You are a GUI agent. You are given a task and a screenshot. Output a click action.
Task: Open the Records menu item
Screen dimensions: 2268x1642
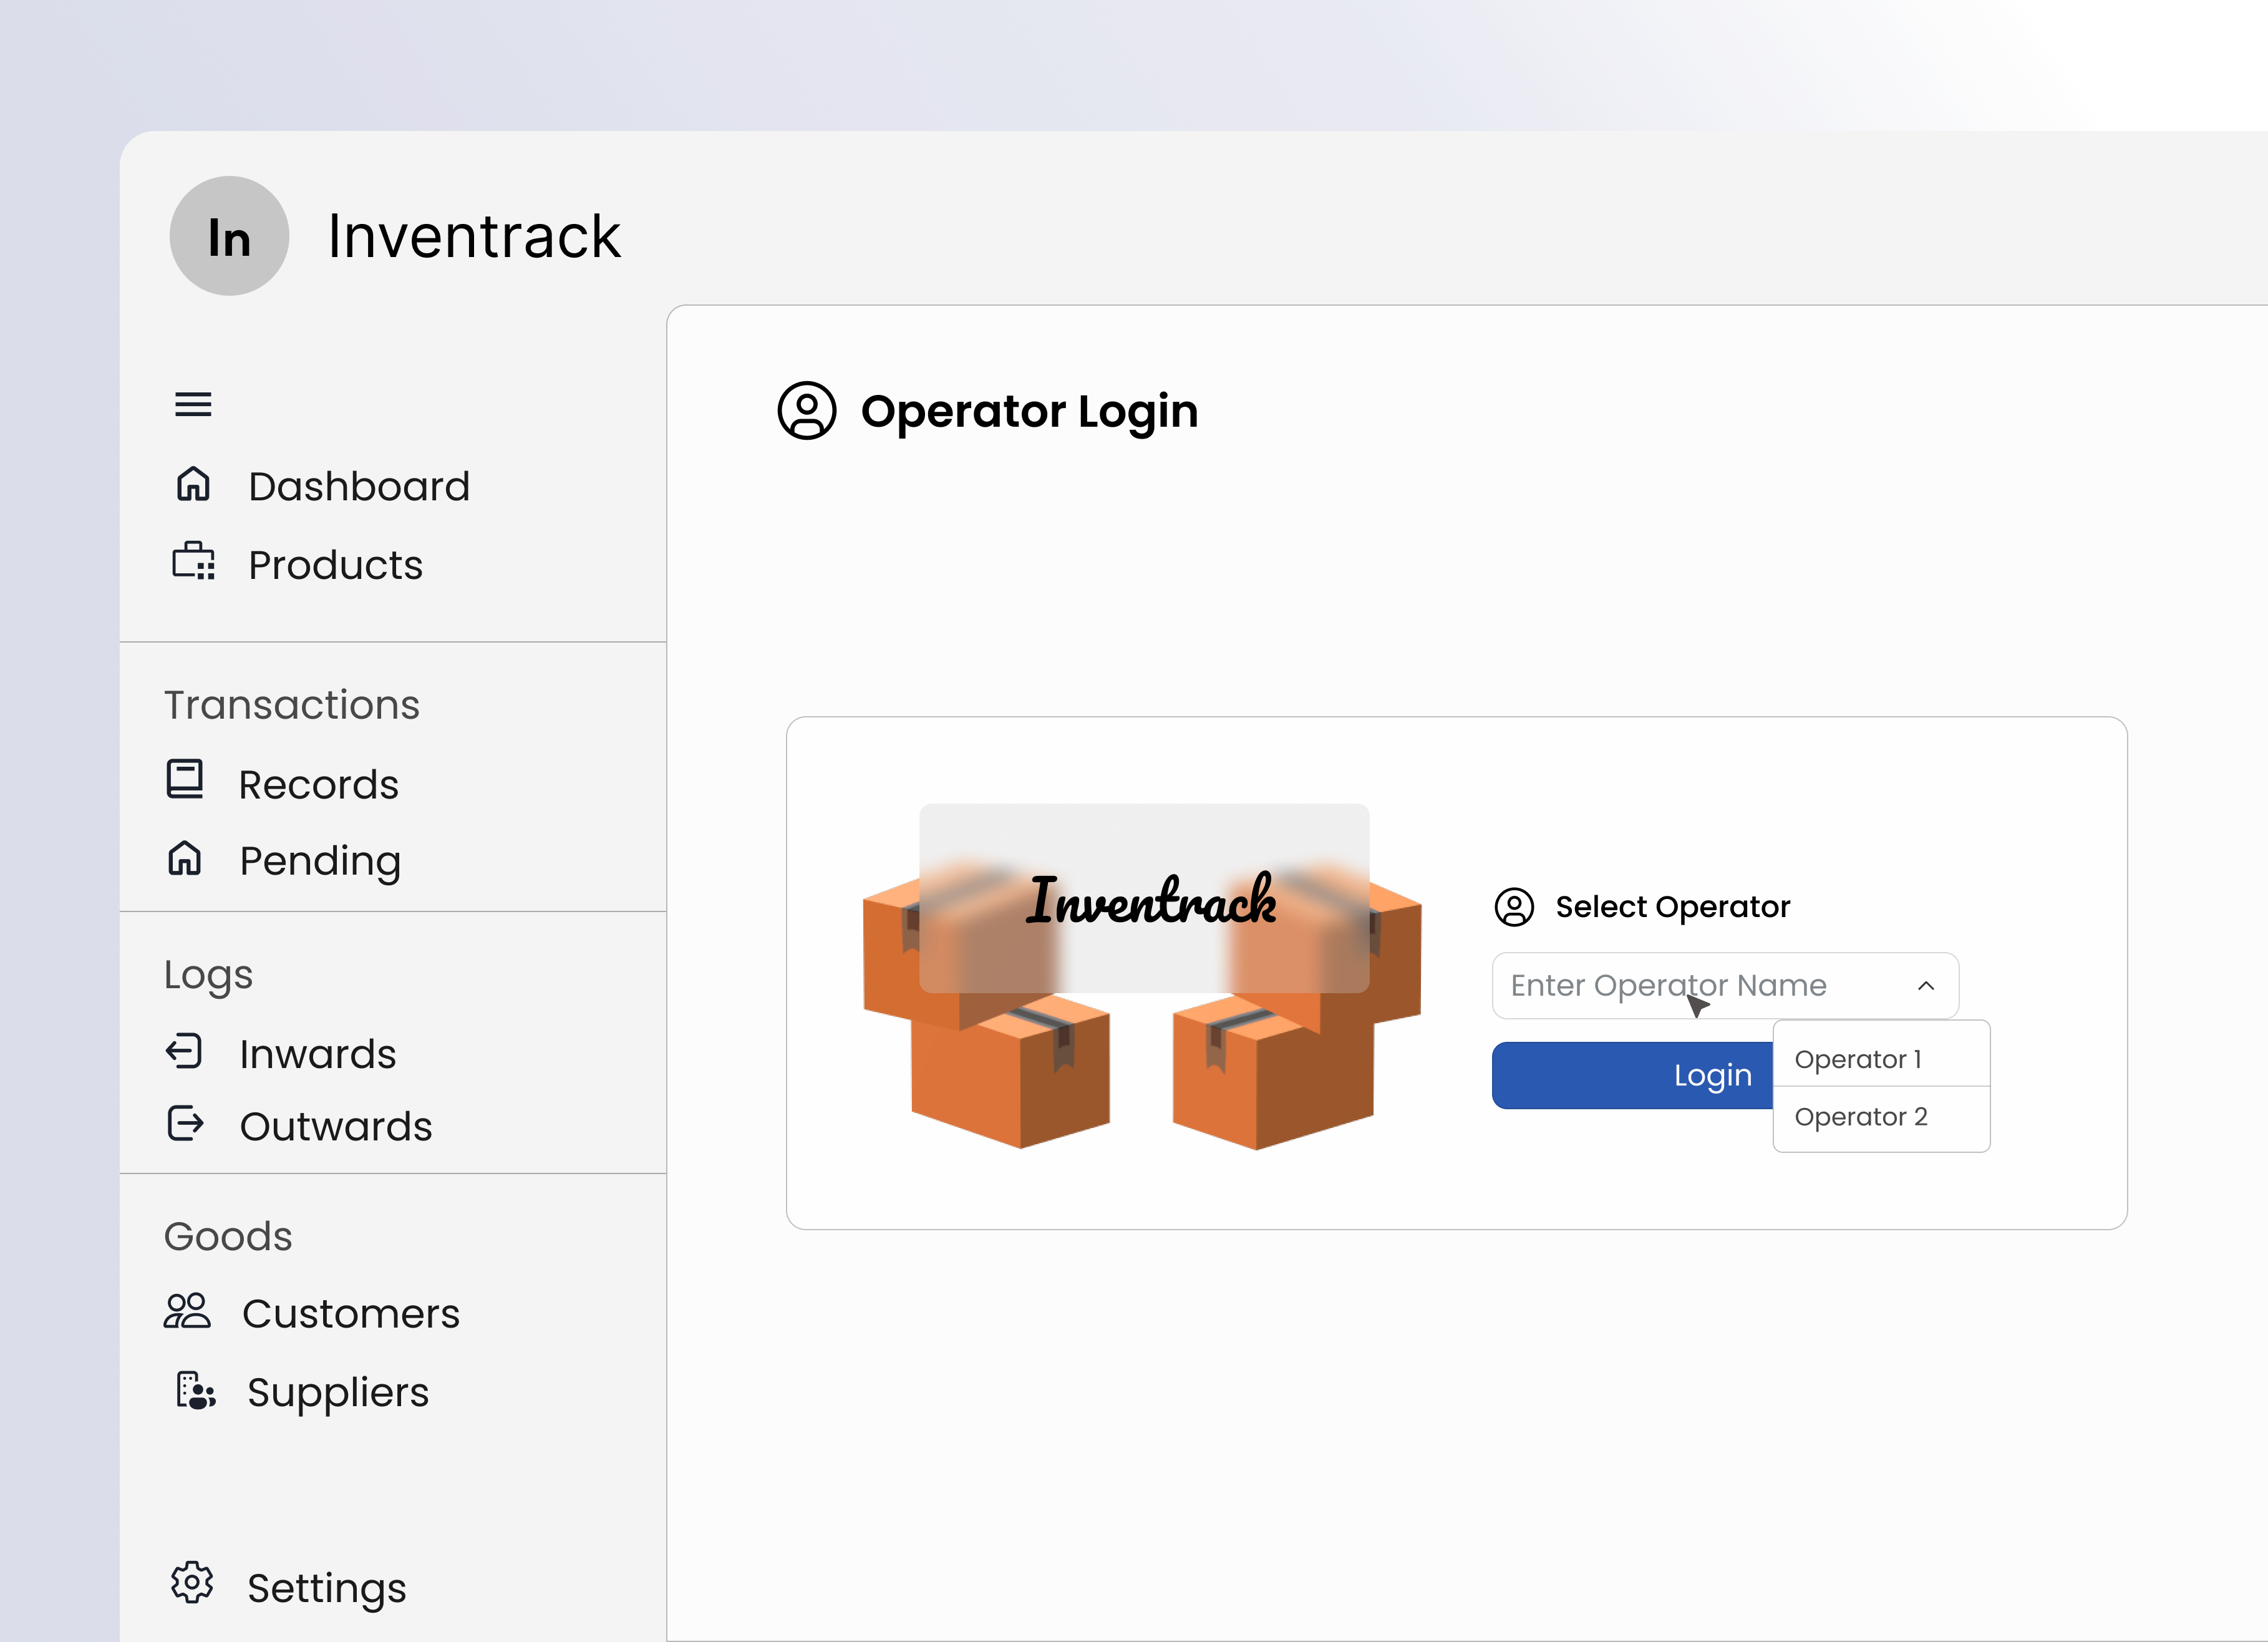318,785
